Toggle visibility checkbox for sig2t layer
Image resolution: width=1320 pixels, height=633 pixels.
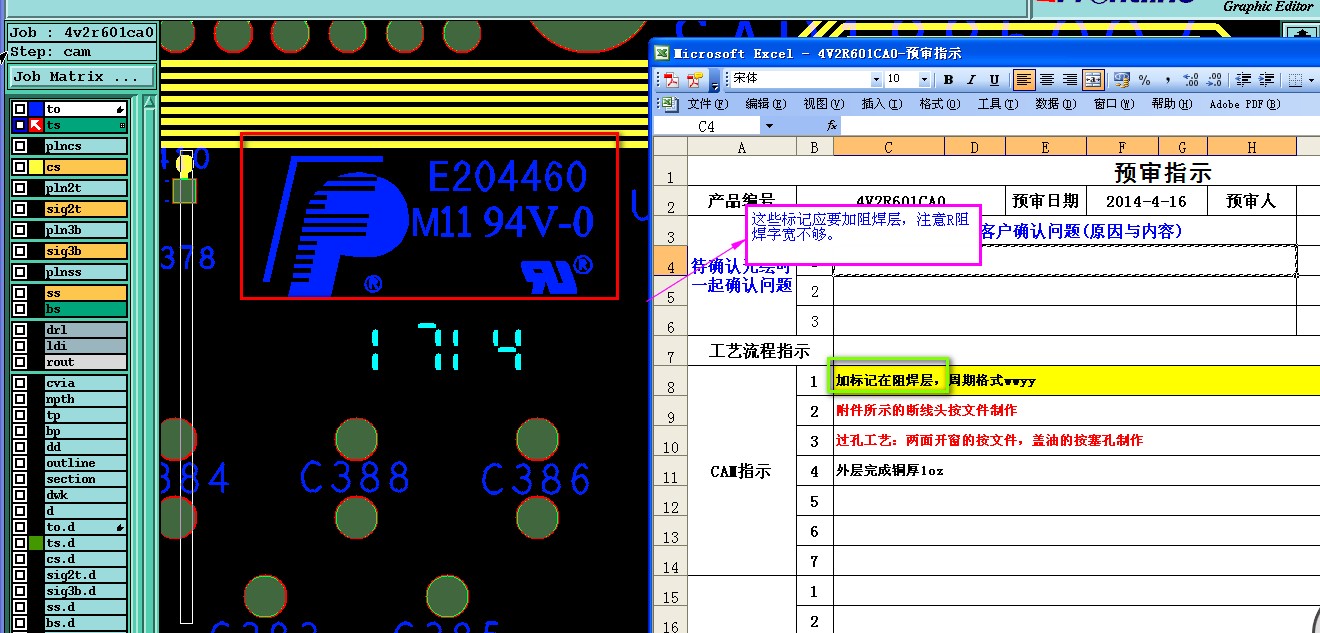20,209
